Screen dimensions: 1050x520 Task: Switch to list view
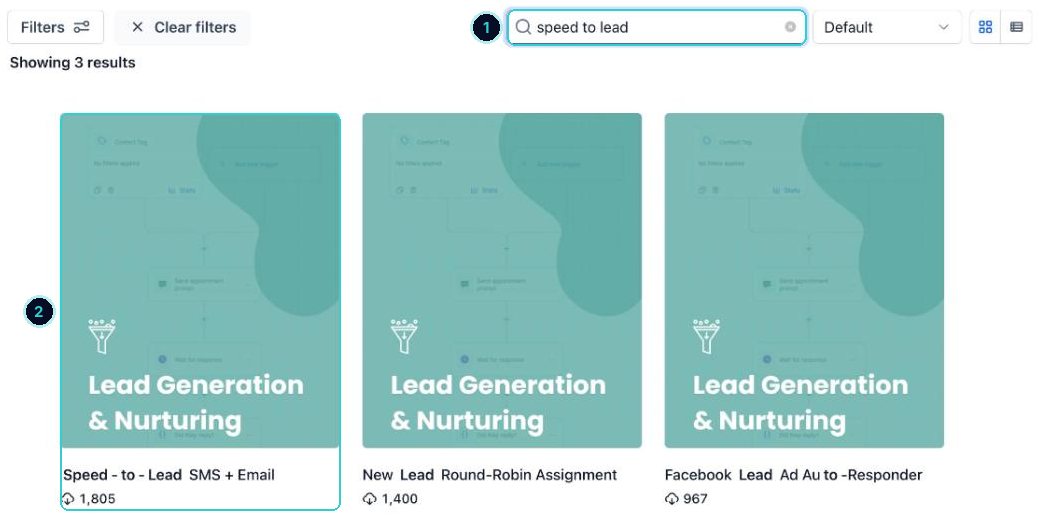click(x=1017, y=27)
